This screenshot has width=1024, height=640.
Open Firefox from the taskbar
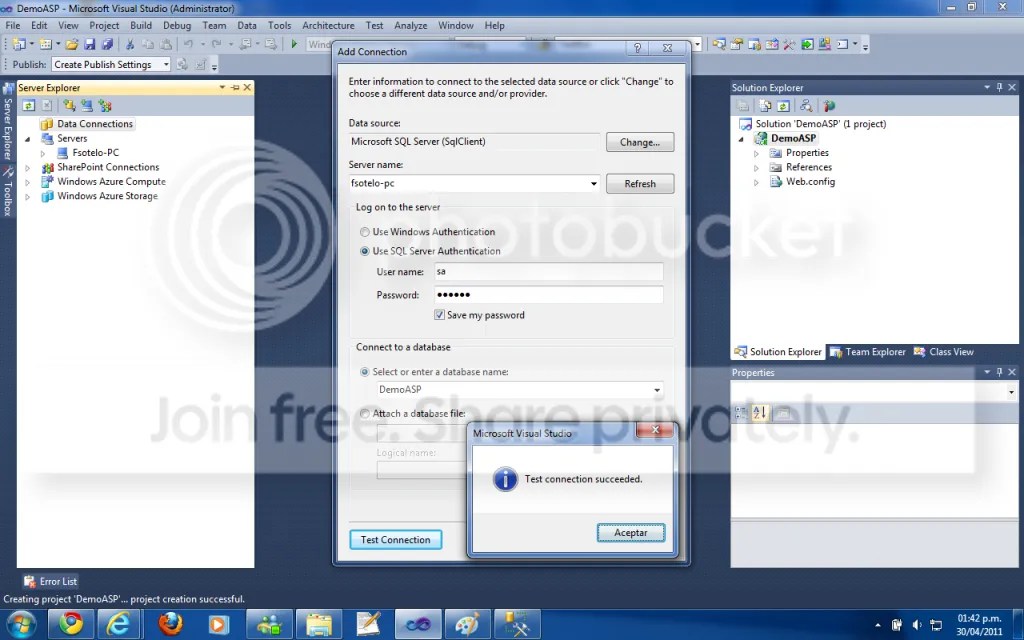(x=170, y=624)
